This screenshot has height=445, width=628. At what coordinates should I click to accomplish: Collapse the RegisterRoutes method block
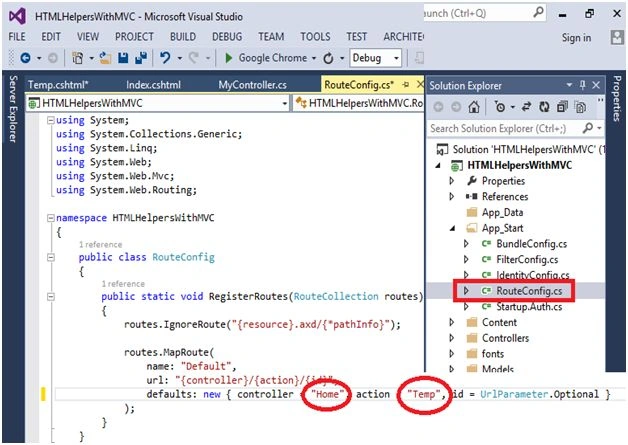pyautogui.click(x=51, y=297)
